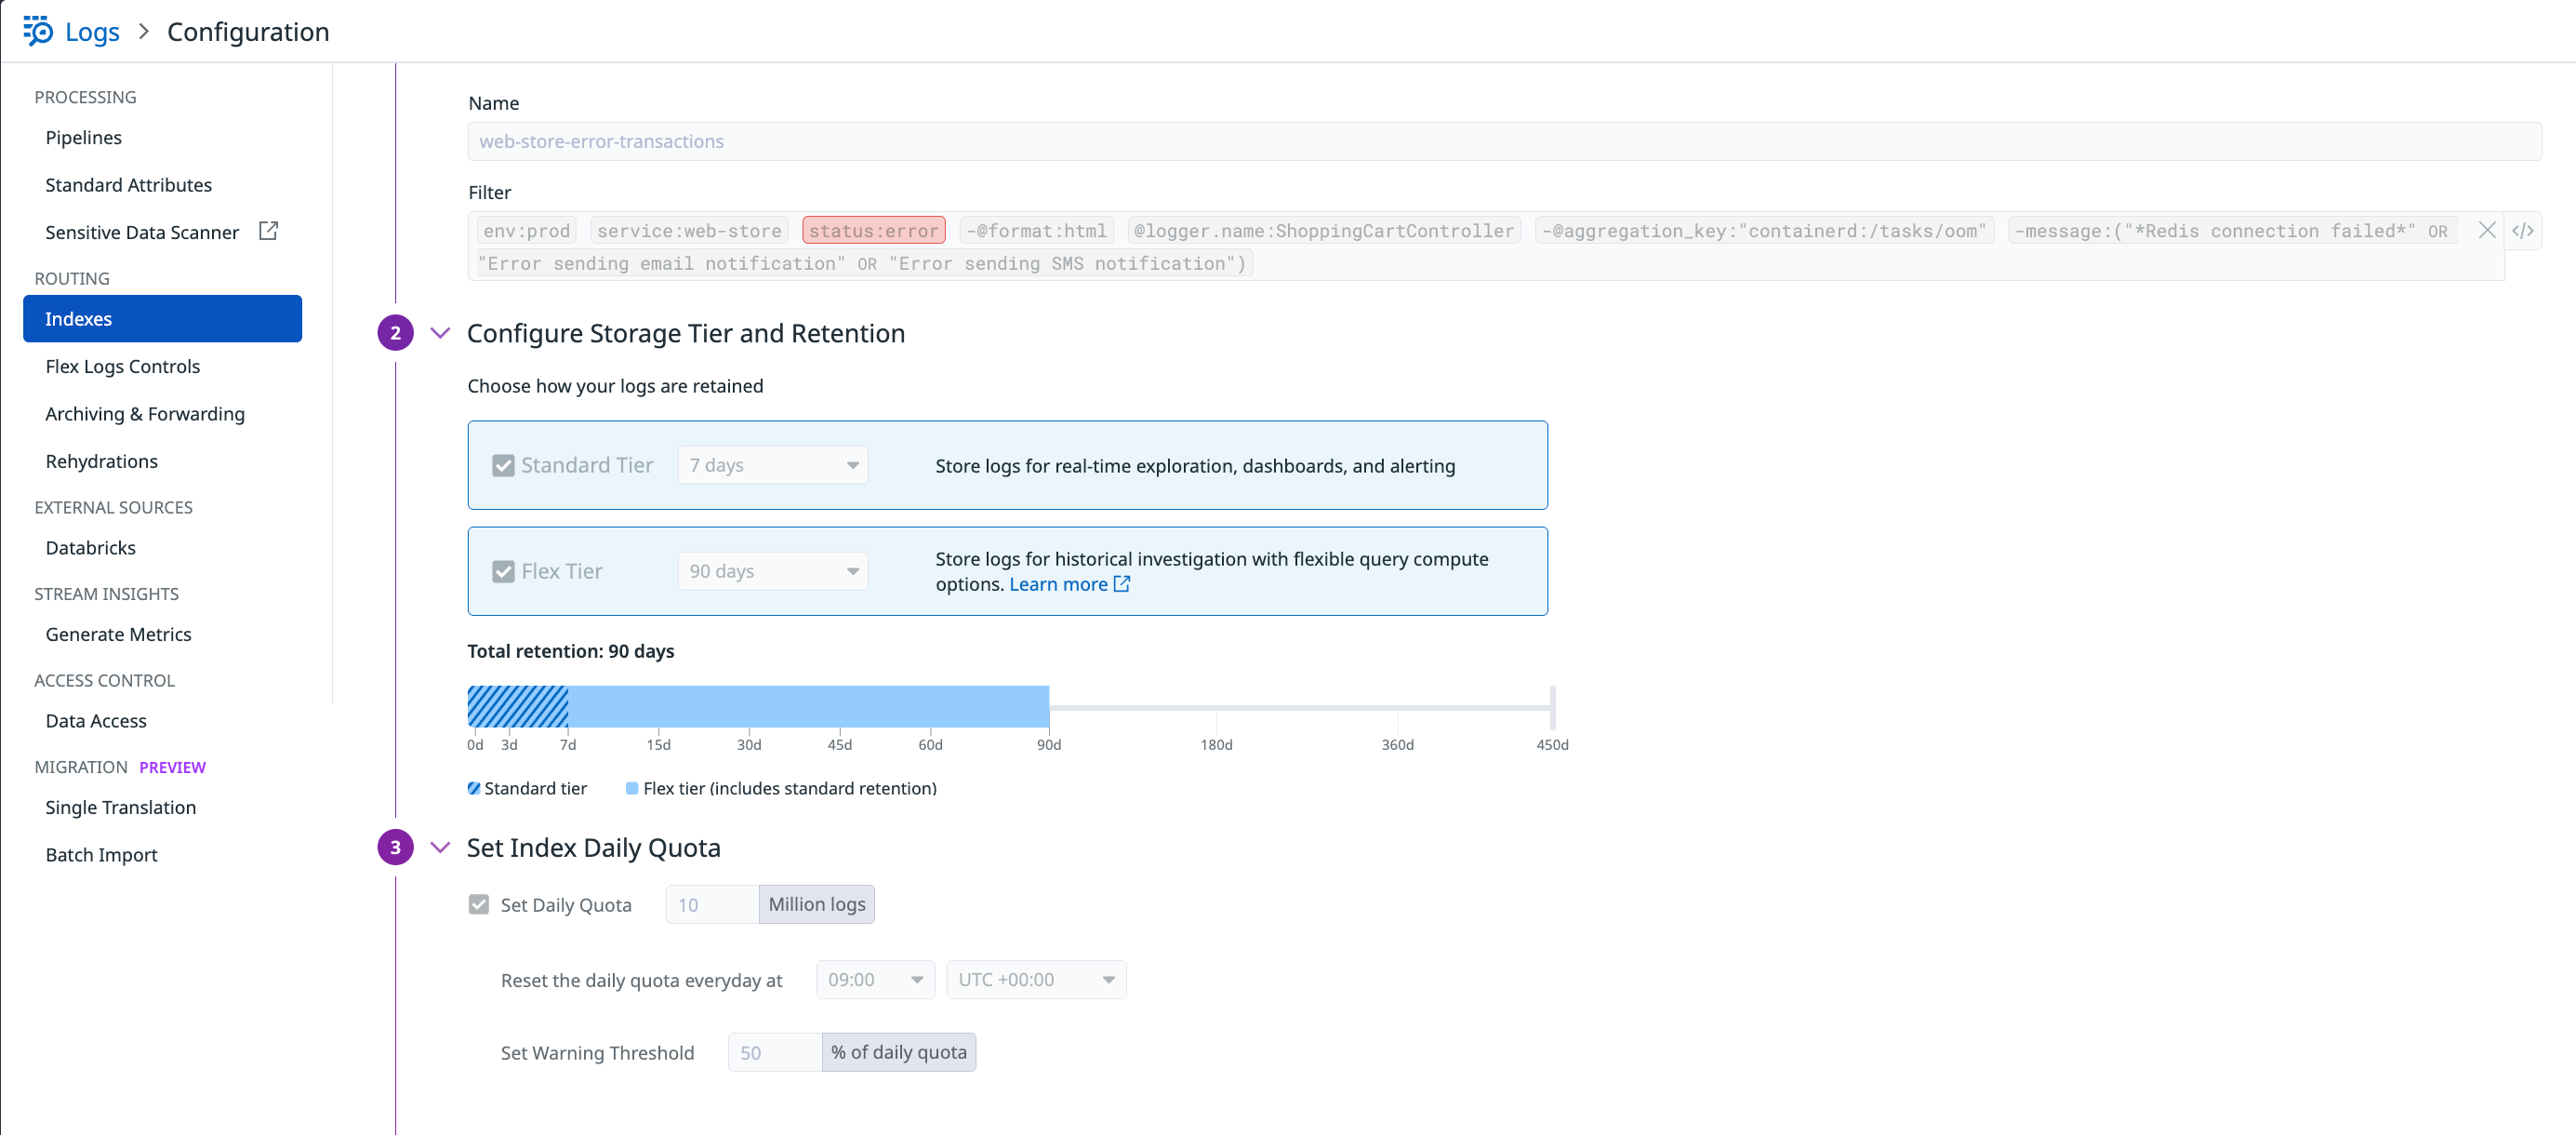
Task: Clear the filter query with X icon
Action: tap(2487, 230)
